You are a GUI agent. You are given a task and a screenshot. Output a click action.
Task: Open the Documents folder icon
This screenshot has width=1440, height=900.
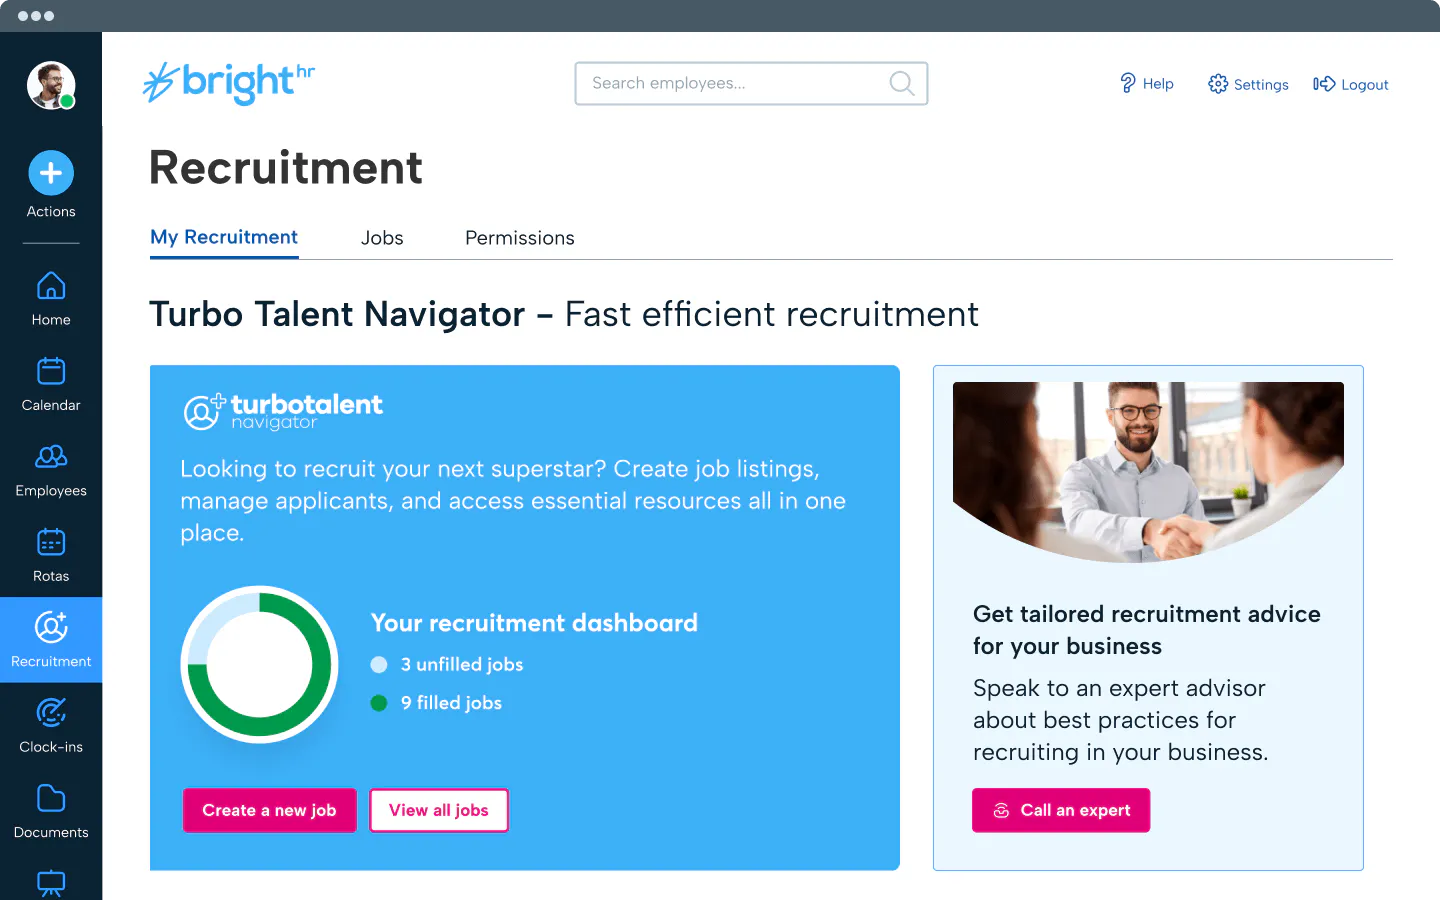click(x=51, y=798)
